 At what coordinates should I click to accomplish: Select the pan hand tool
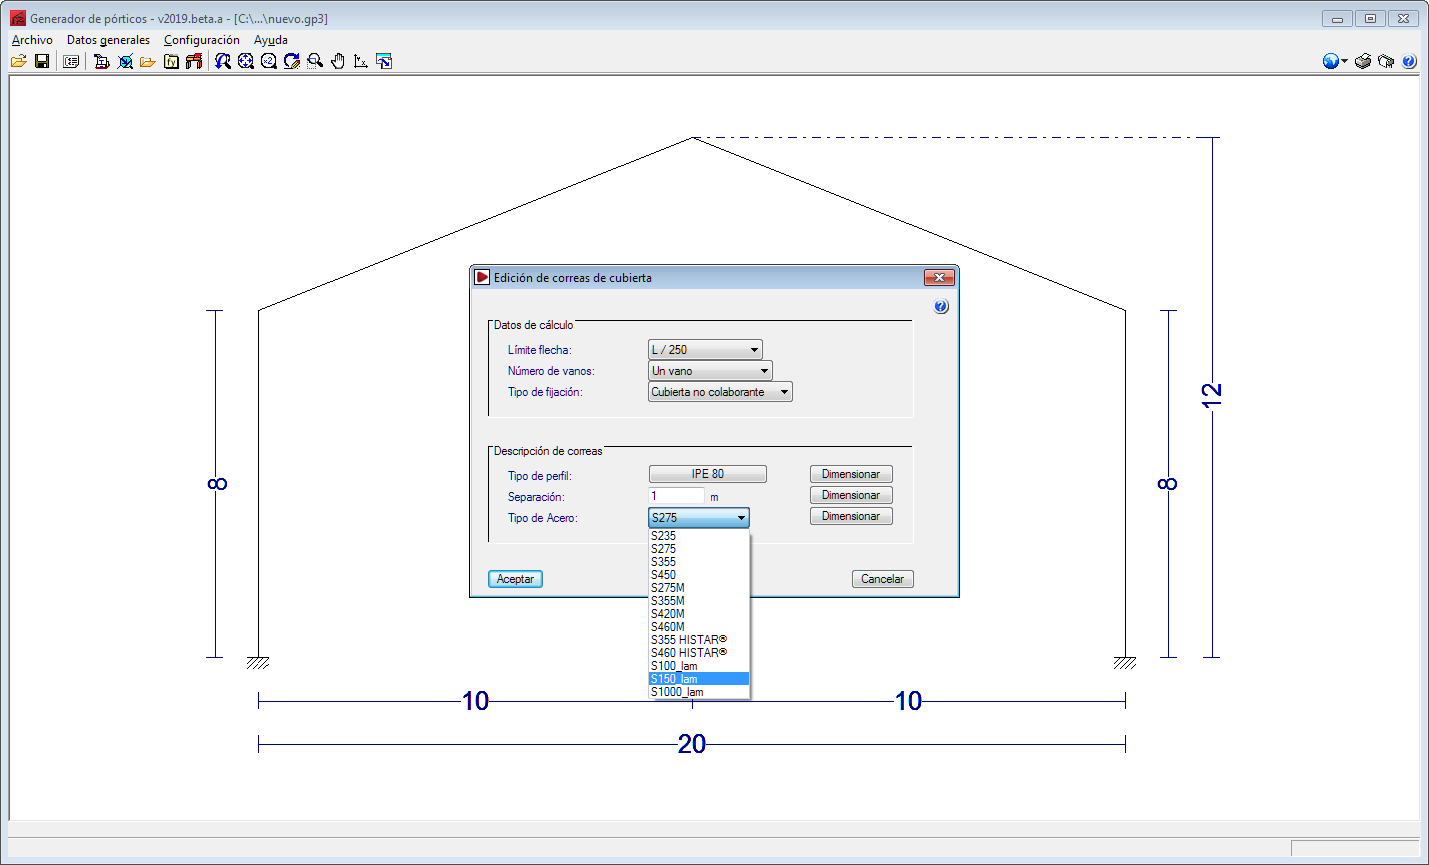click(x=338, y=61)
